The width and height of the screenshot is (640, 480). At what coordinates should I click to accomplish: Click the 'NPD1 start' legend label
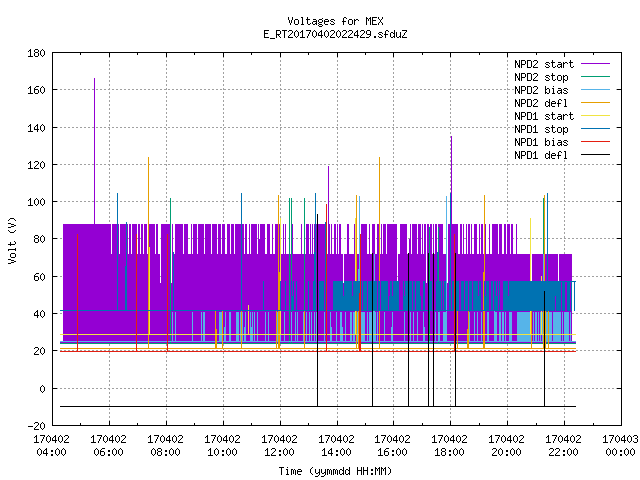tap(544, 116)
